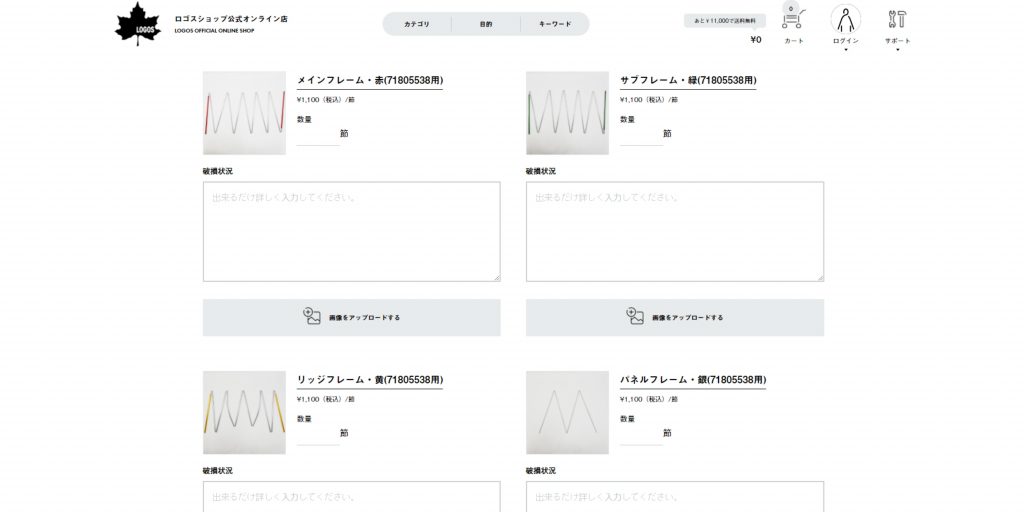This screenshot has width=1024, height=512.
Task: Click 画像をアップロードする button under red frame
Action: click(351, 317)
